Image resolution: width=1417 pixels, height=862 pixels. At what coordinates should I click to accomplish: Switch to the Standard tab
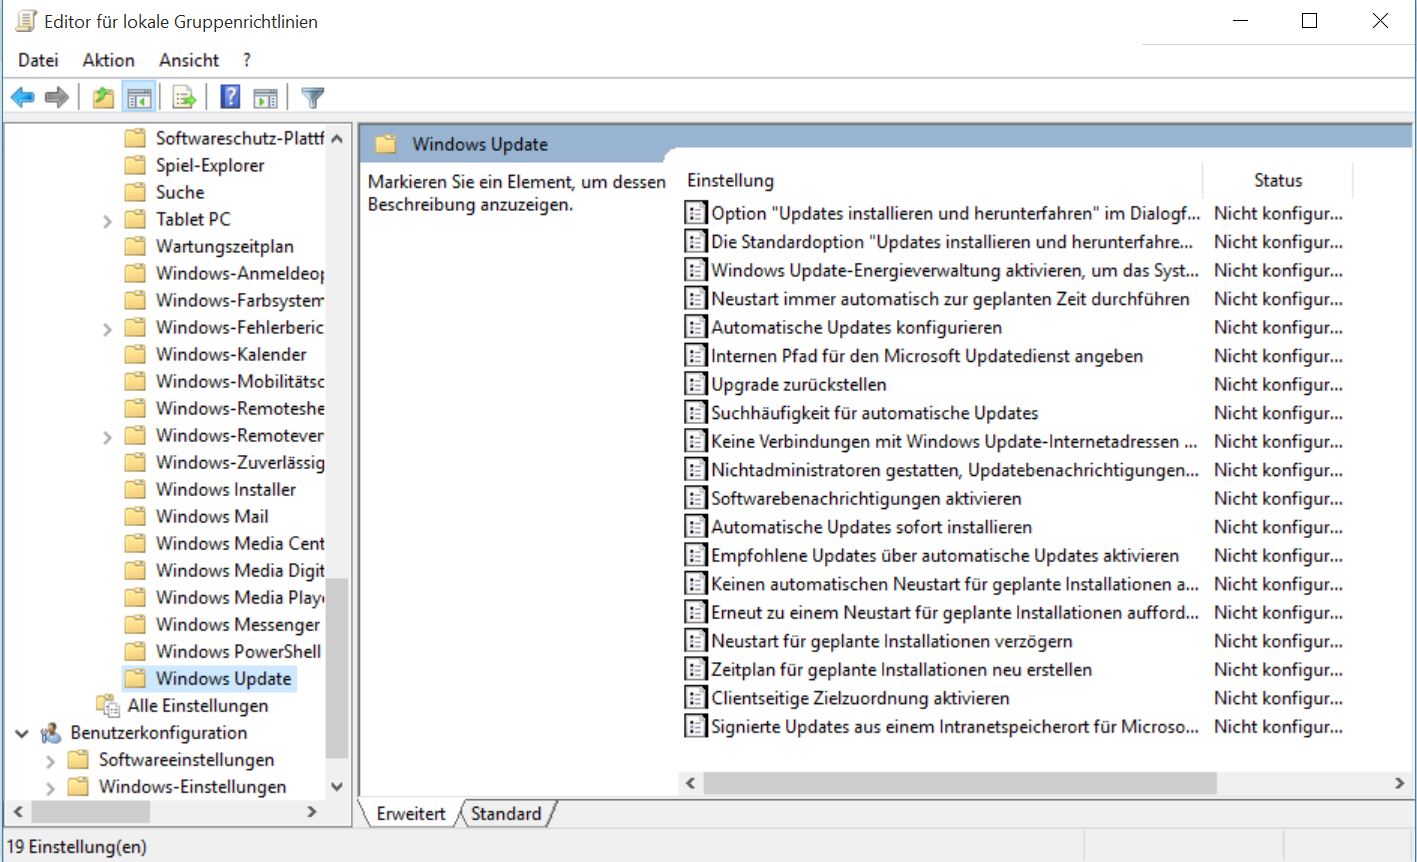pos(506,814)
